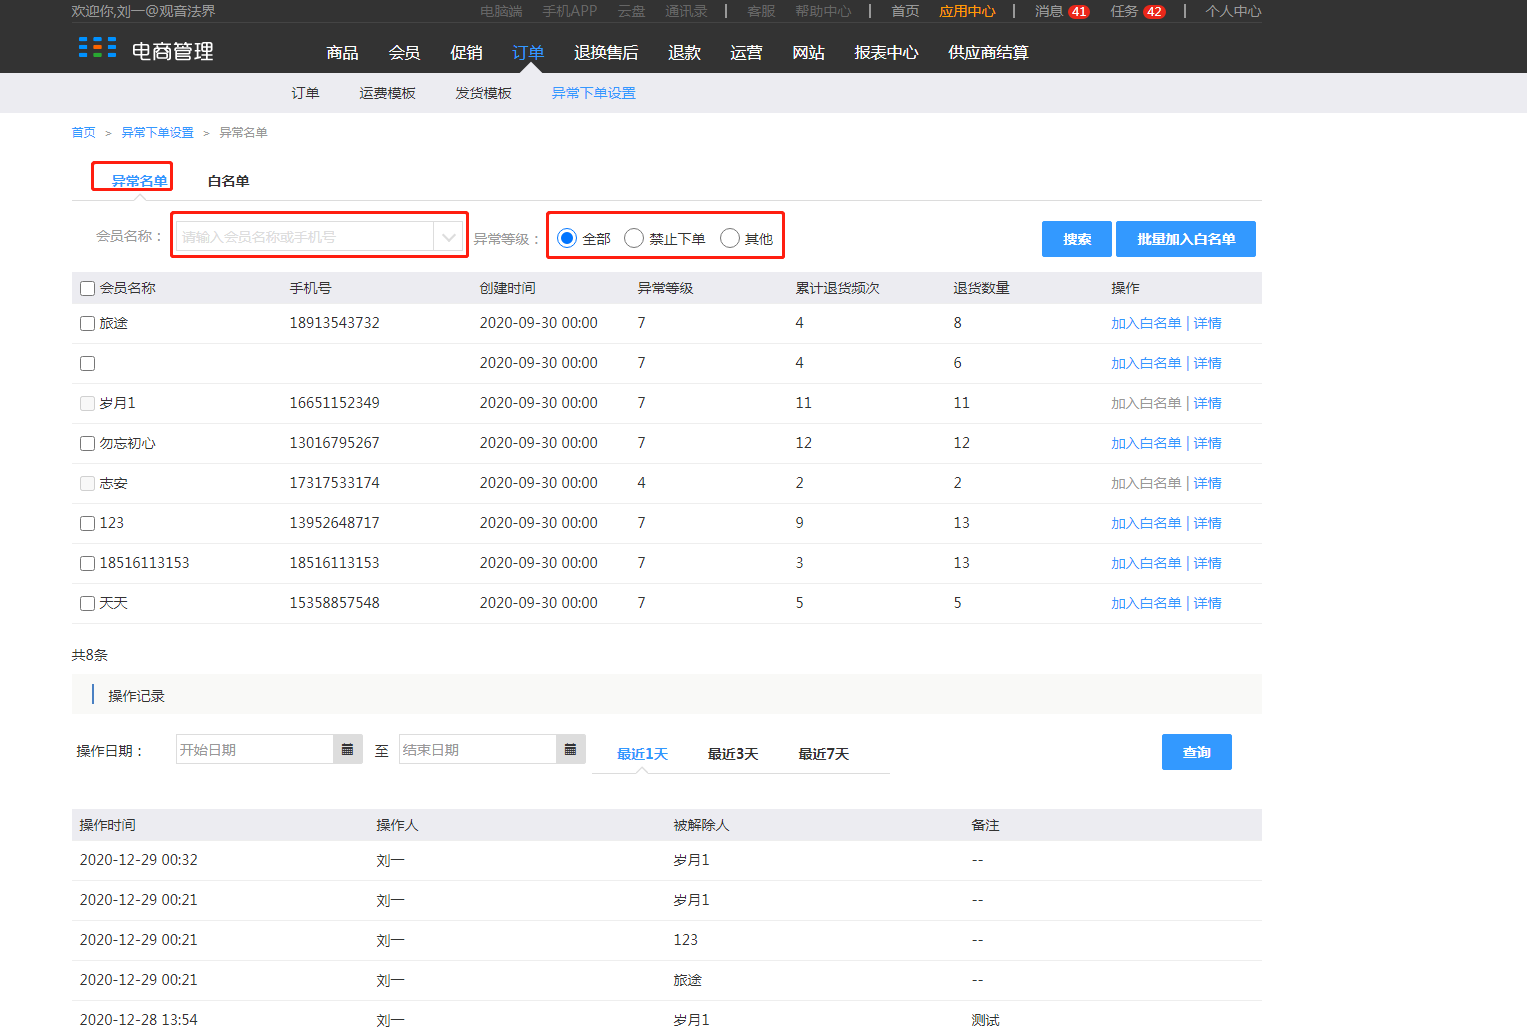Image resolution: width=1527 pixels, height=1032 pixels.
Task: Open 详情 for member 岁月1
Action: (x=1207, y=403)
